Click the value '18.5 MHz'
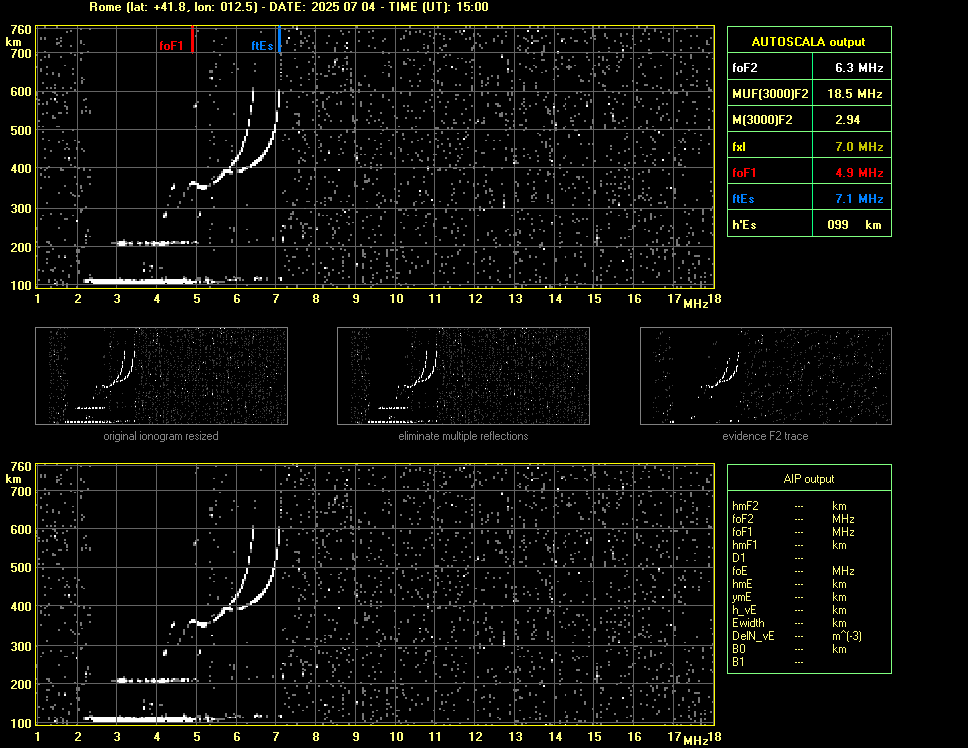This screenshot has height=748, width=968. tap(855, 94)
